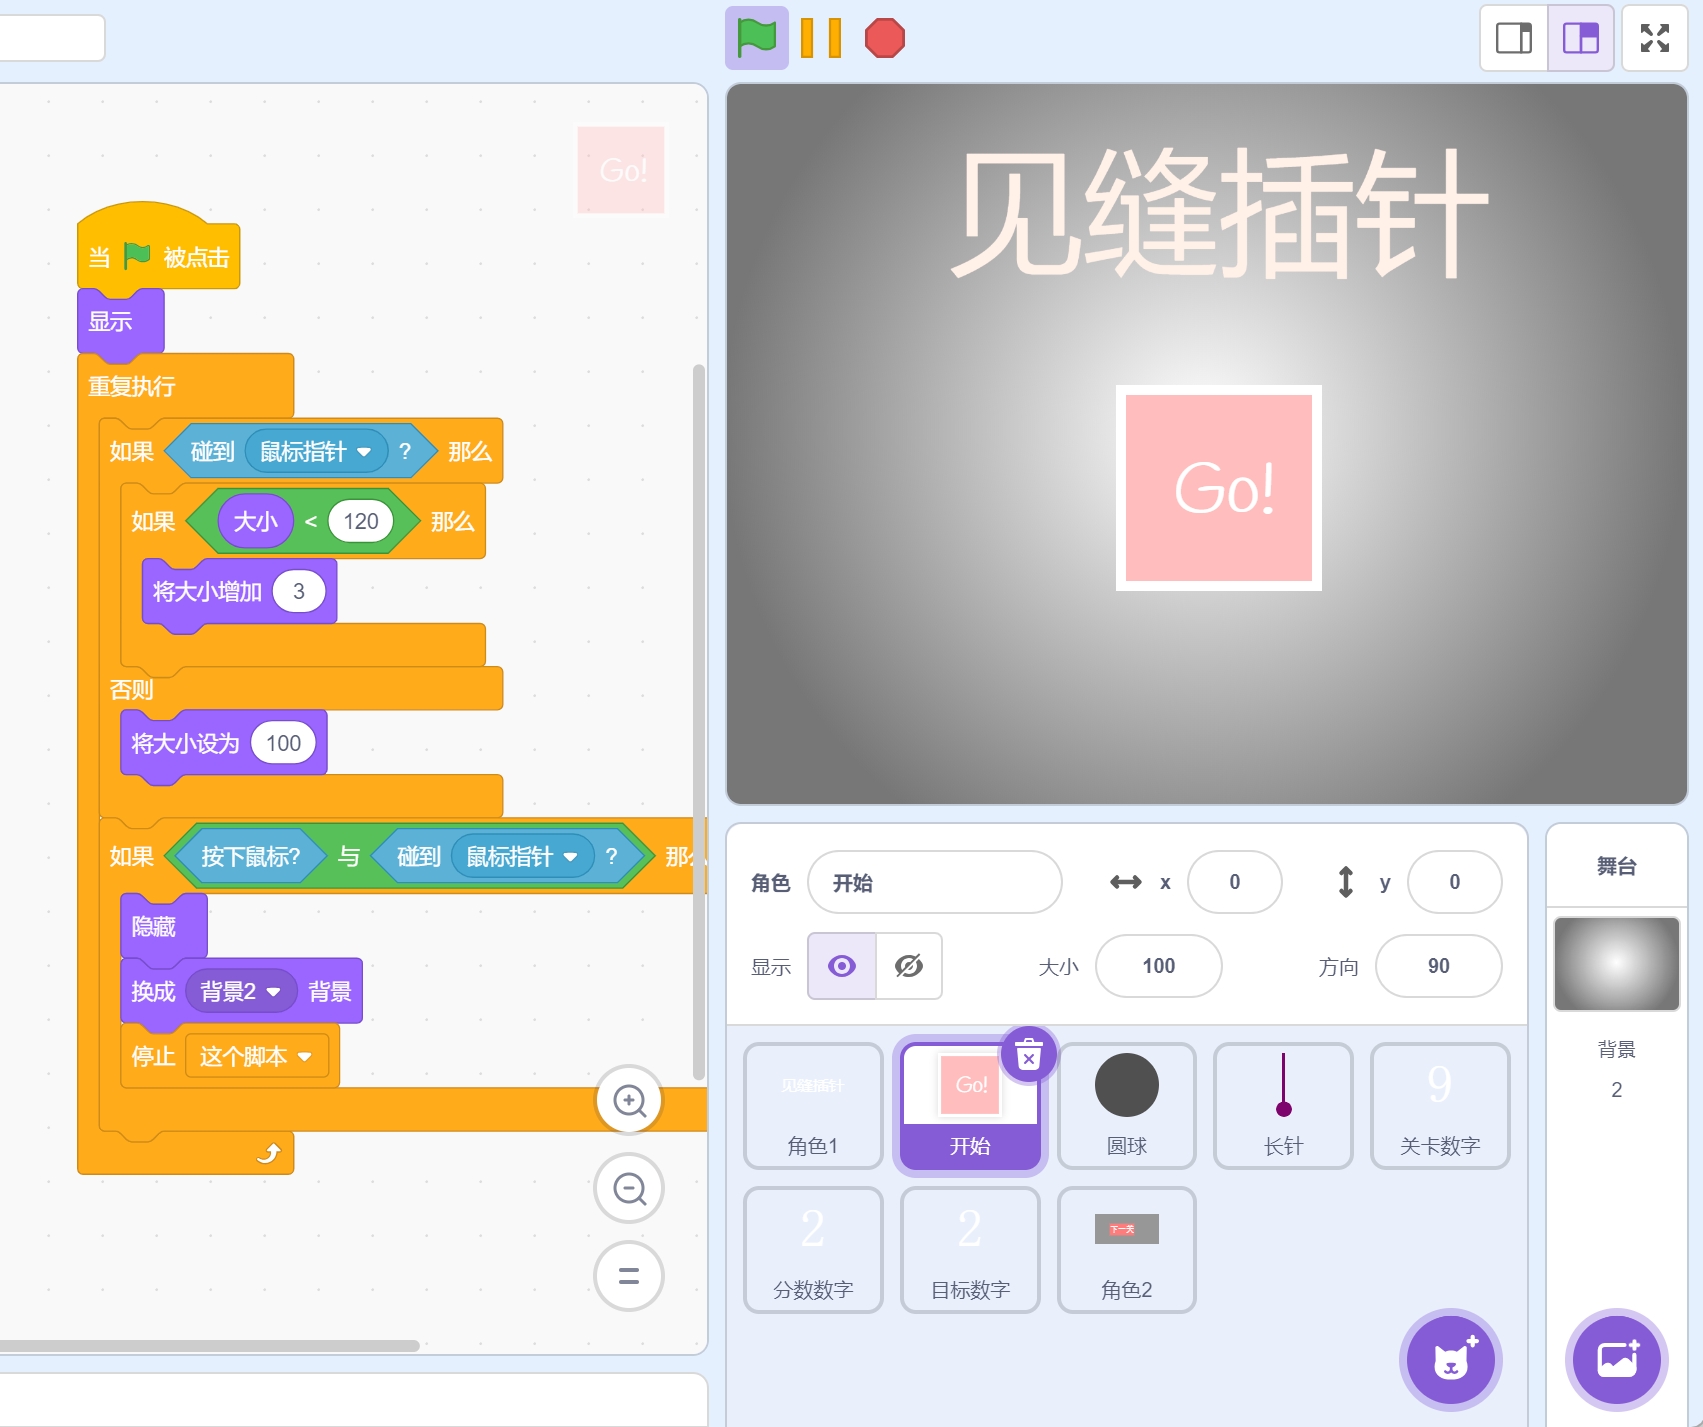Image resolution: width=1703 pixels, height=1427 pixels.
Task: Switch to default stage layout mode
Action: point(1581,38)
